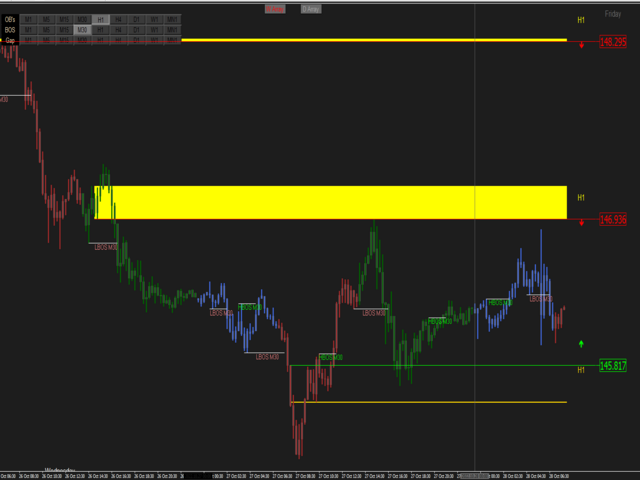Select the 145.817 green price label
The image size is (640, 480).
(x=613, y=365)
